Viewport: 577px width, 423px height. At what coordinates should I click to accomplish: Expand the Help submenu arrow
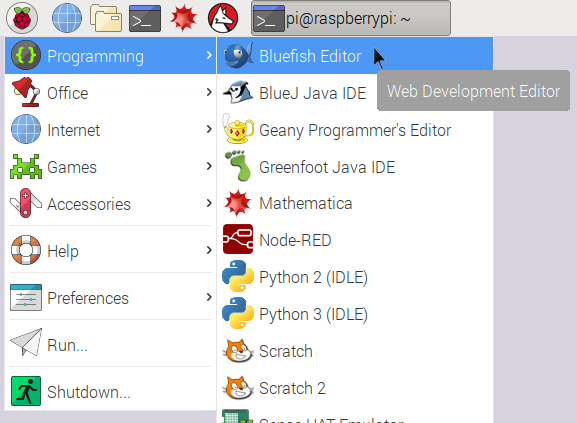pyautogui.click(x=209, y=250)
